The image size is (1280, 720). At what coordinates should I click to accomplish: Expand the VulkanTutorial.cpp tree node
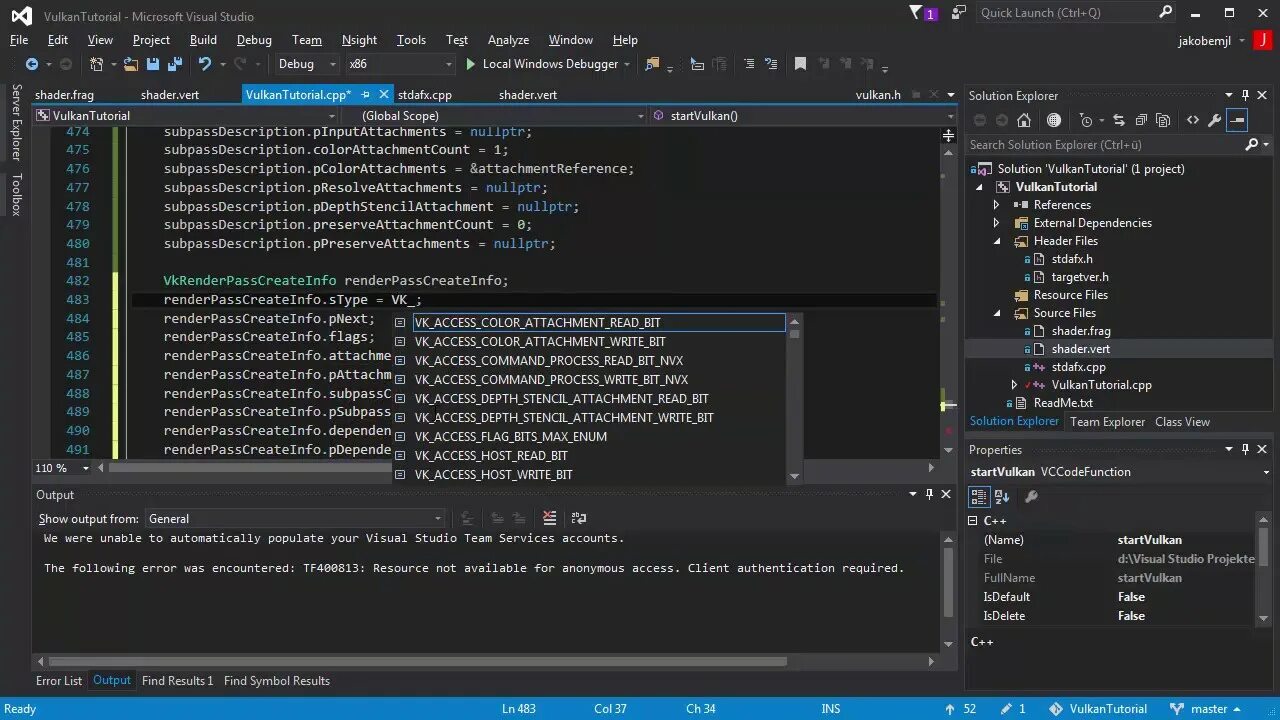click(1014, 385)
